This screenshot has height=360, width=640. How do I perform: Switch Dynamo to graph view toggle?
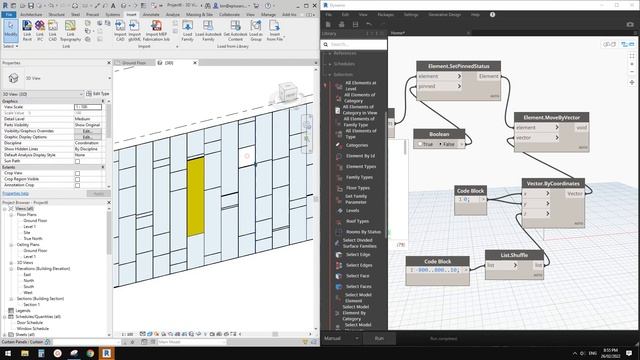(628, 44)
